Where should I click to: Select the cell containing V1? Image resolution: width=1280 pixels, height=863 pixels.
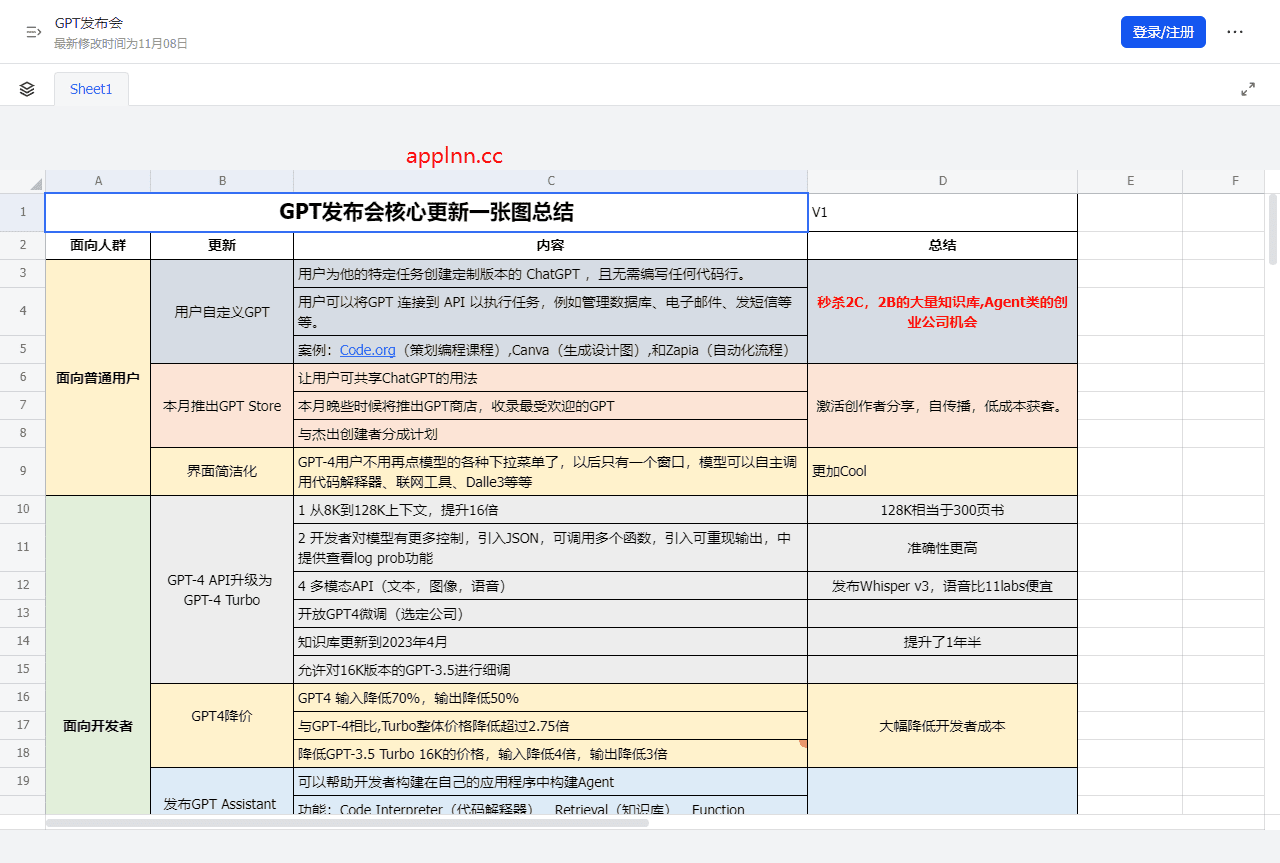pos(942,212)
